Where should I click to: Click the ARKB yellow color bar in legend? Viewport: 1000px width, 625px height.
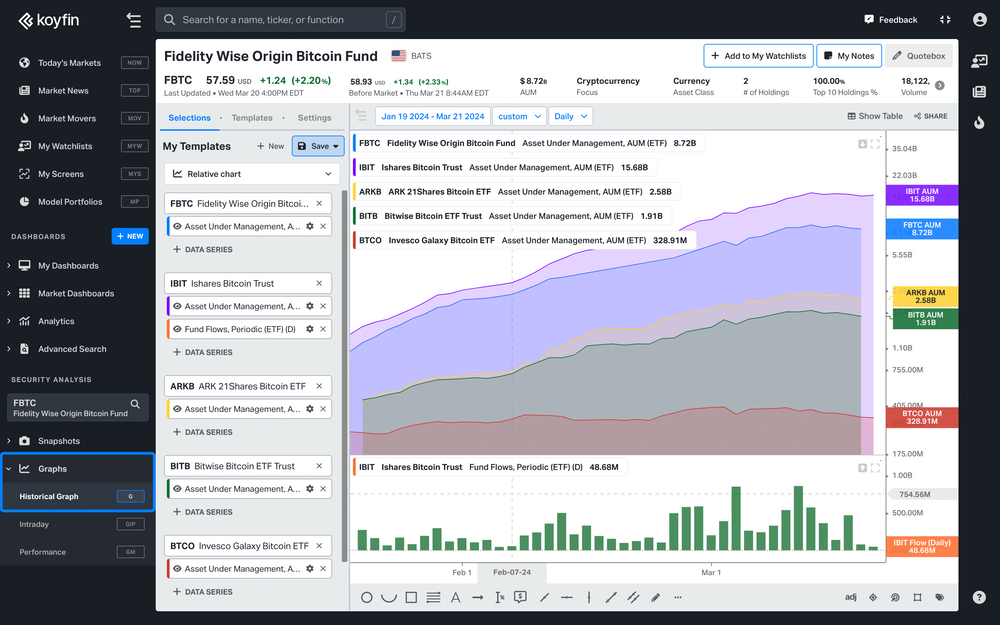coord(355,191)
